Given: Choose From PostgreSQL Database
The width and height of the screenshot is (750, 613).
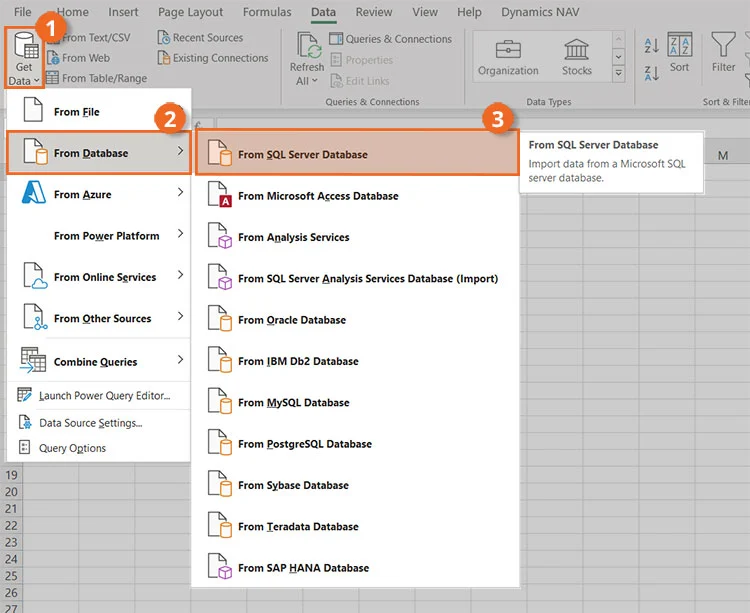Looking at the screenshot, I should (355, 444).
